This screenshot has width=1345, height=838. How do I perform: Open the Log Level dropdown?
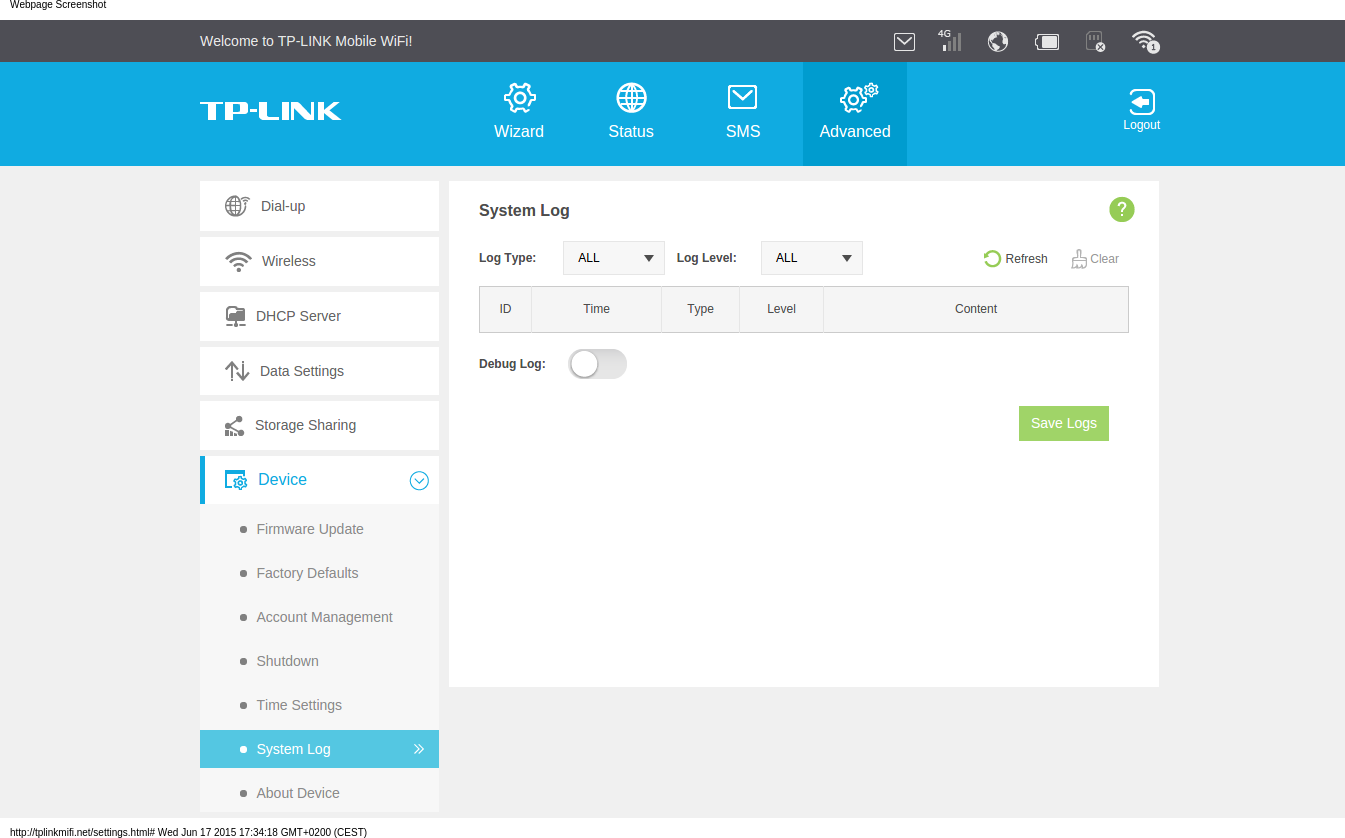tap(811, 258)
